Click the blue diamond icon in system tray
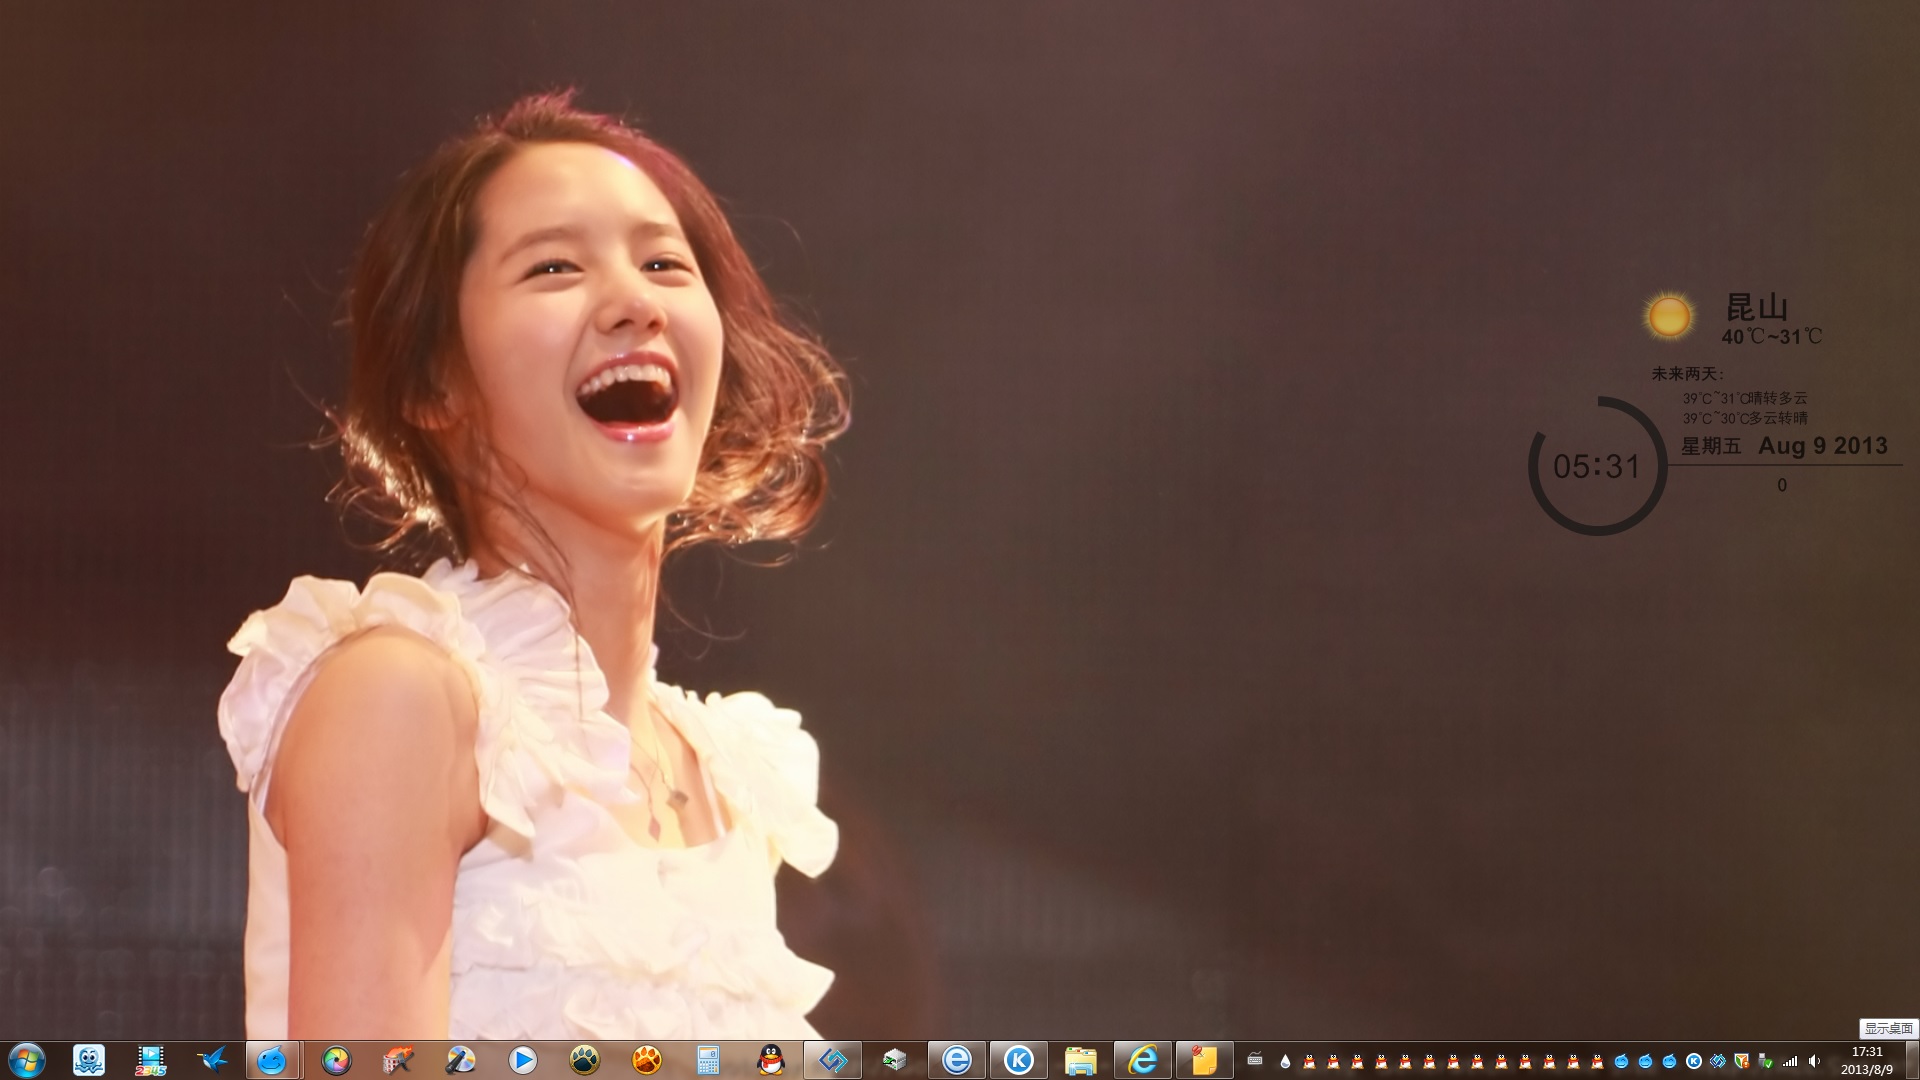1920x1080 pixels. click(1718, 1061)
